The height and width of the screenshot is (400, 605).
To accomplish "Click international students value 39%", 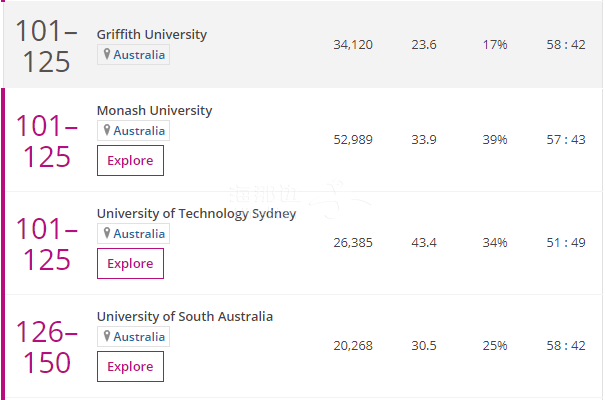I will tap(495, 140).
